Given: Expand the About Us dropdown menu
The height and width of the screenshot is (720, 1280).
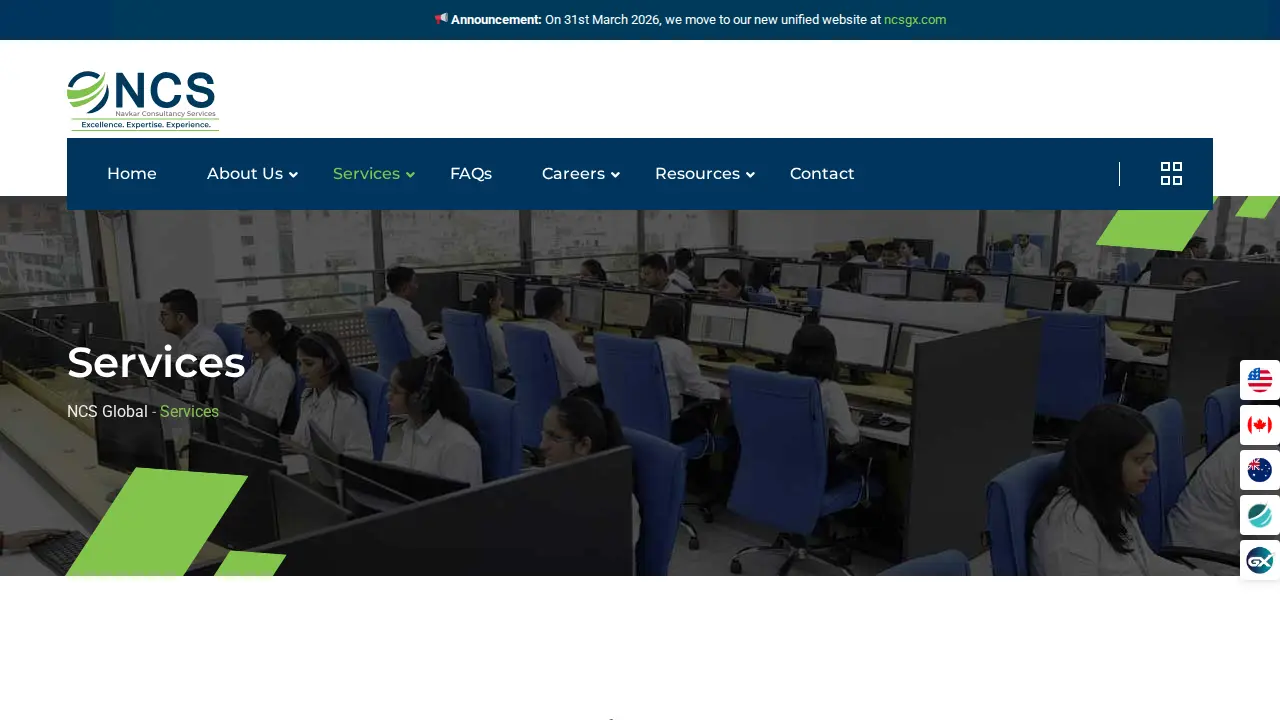Looking at the screenshot, I should pyautogui.click(x=252, y=174).
